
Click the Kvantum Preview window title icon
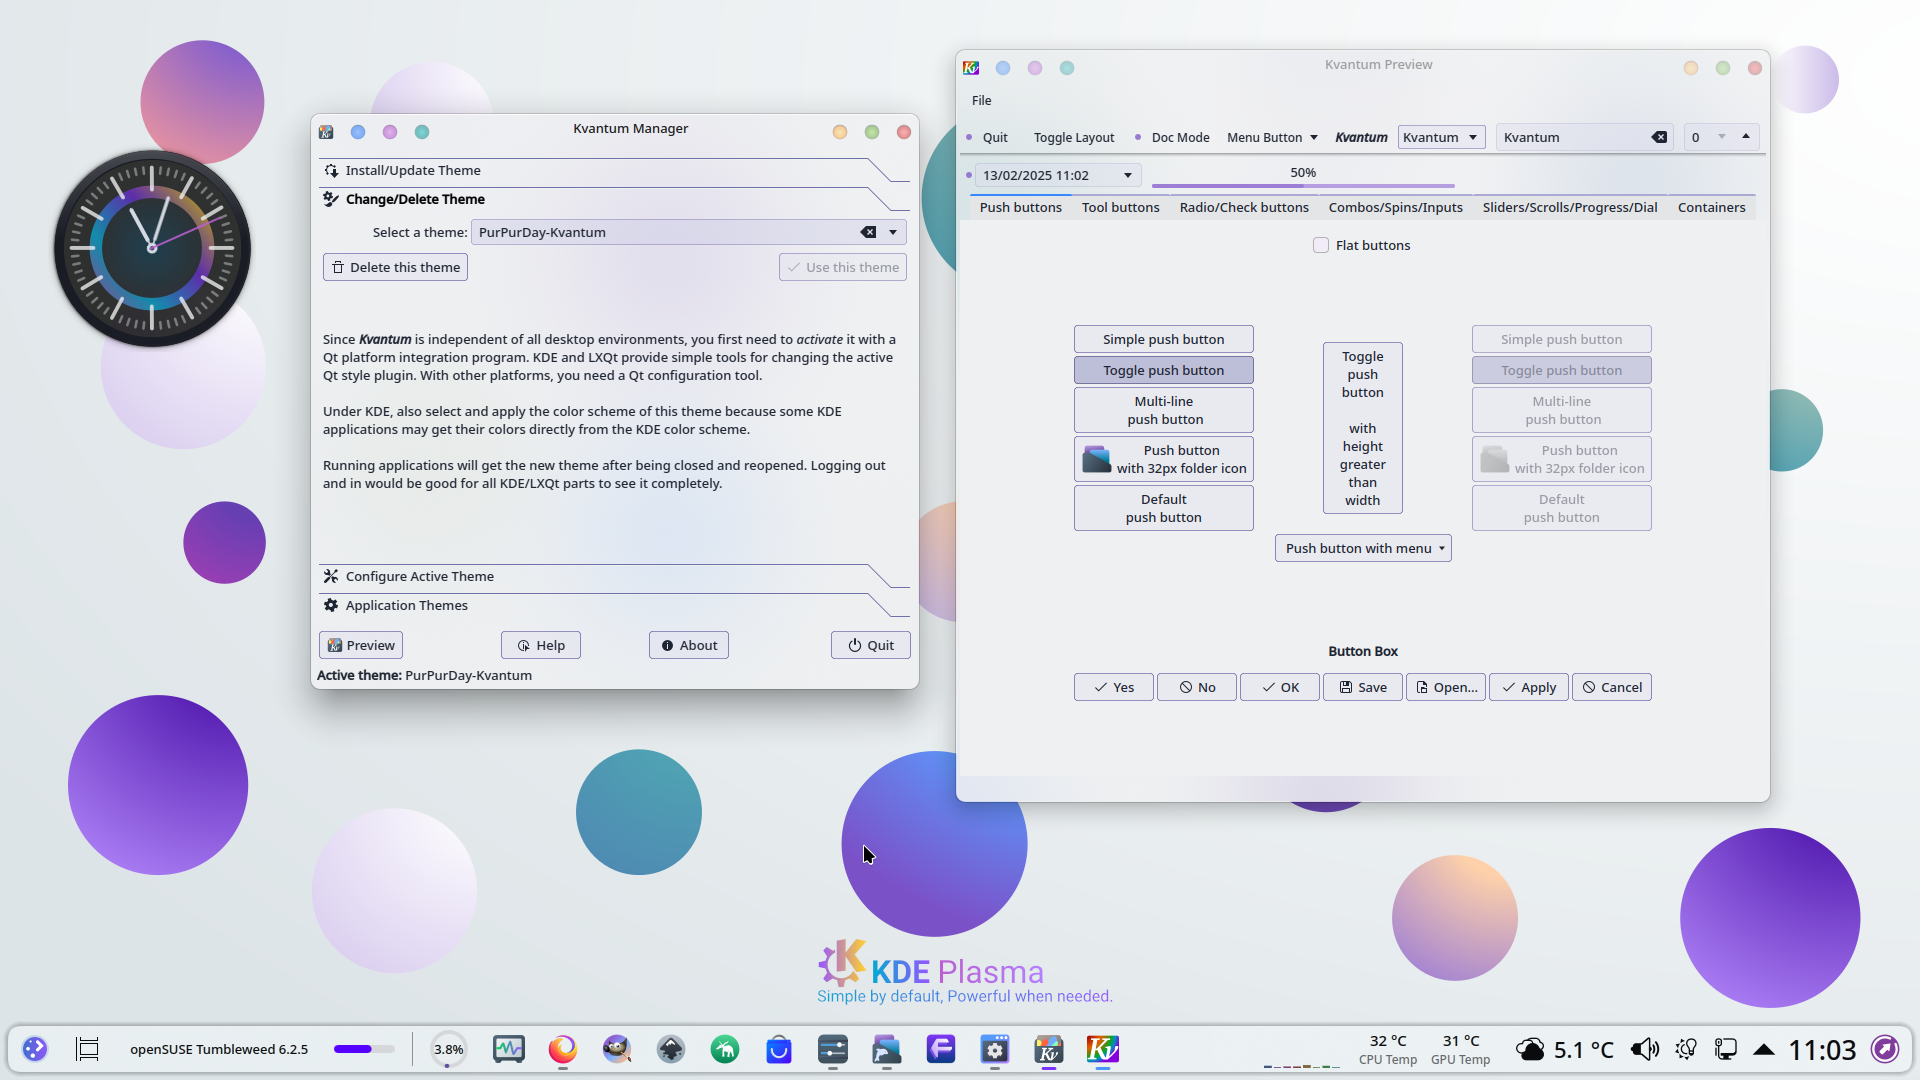pos(971,68)
